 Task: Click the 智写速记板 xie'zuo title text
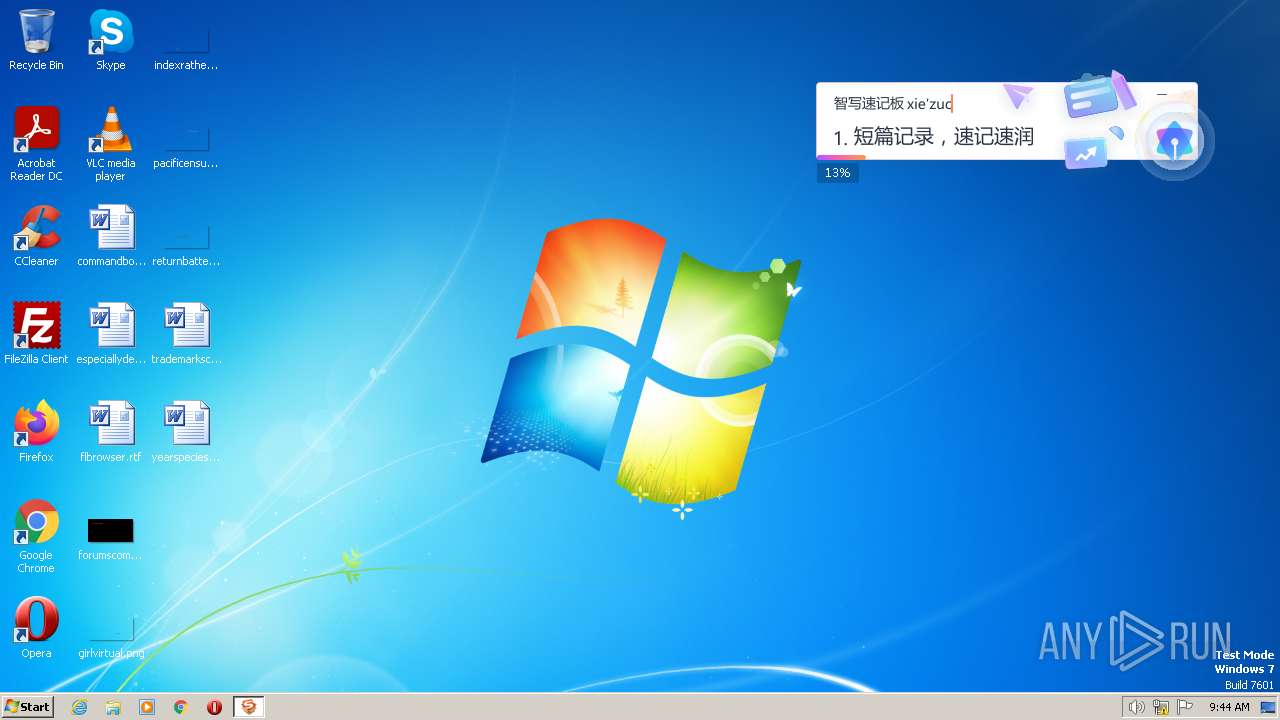(x=893, y=103)
